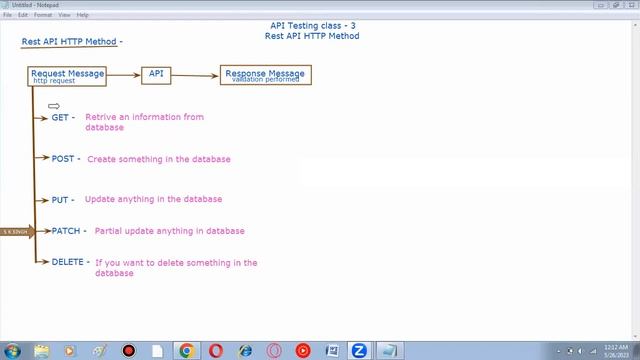Screen dimensions: 640x360
Task: Click the vertical scrollbar up arrow
Action: [636, 25]
